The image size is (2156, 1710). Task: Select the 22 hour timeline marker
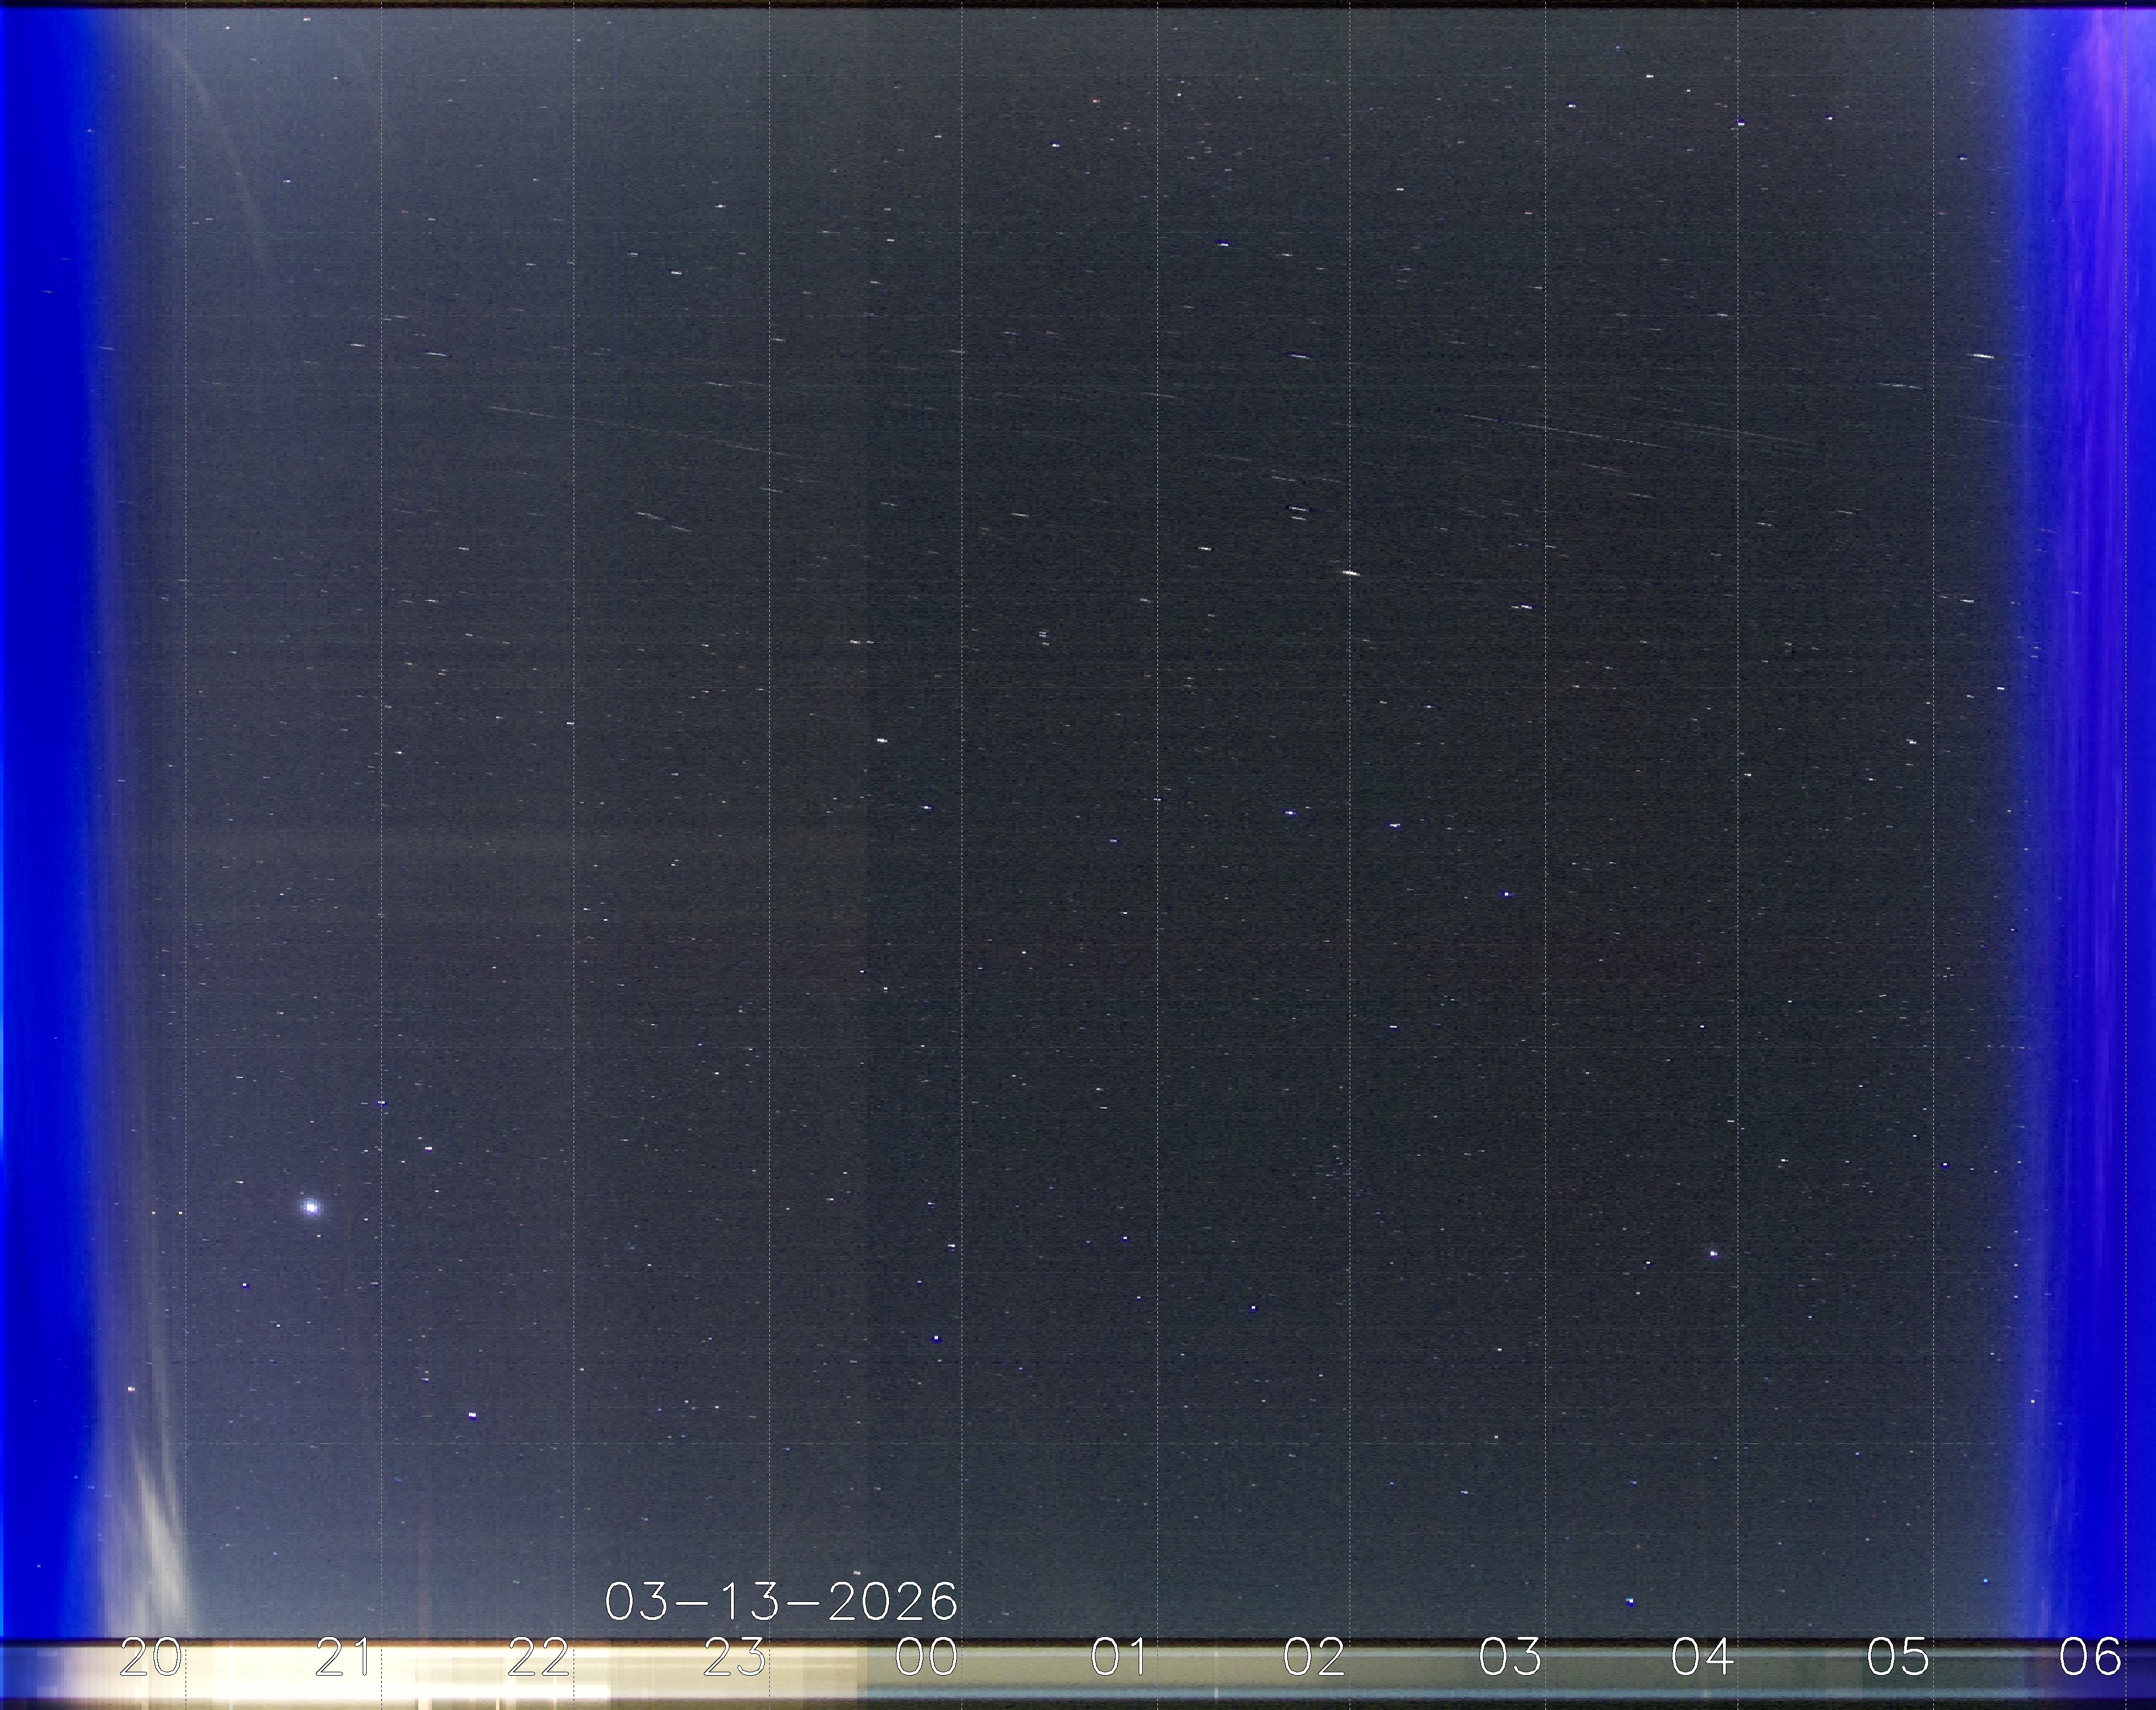[x=538, y=1658]
